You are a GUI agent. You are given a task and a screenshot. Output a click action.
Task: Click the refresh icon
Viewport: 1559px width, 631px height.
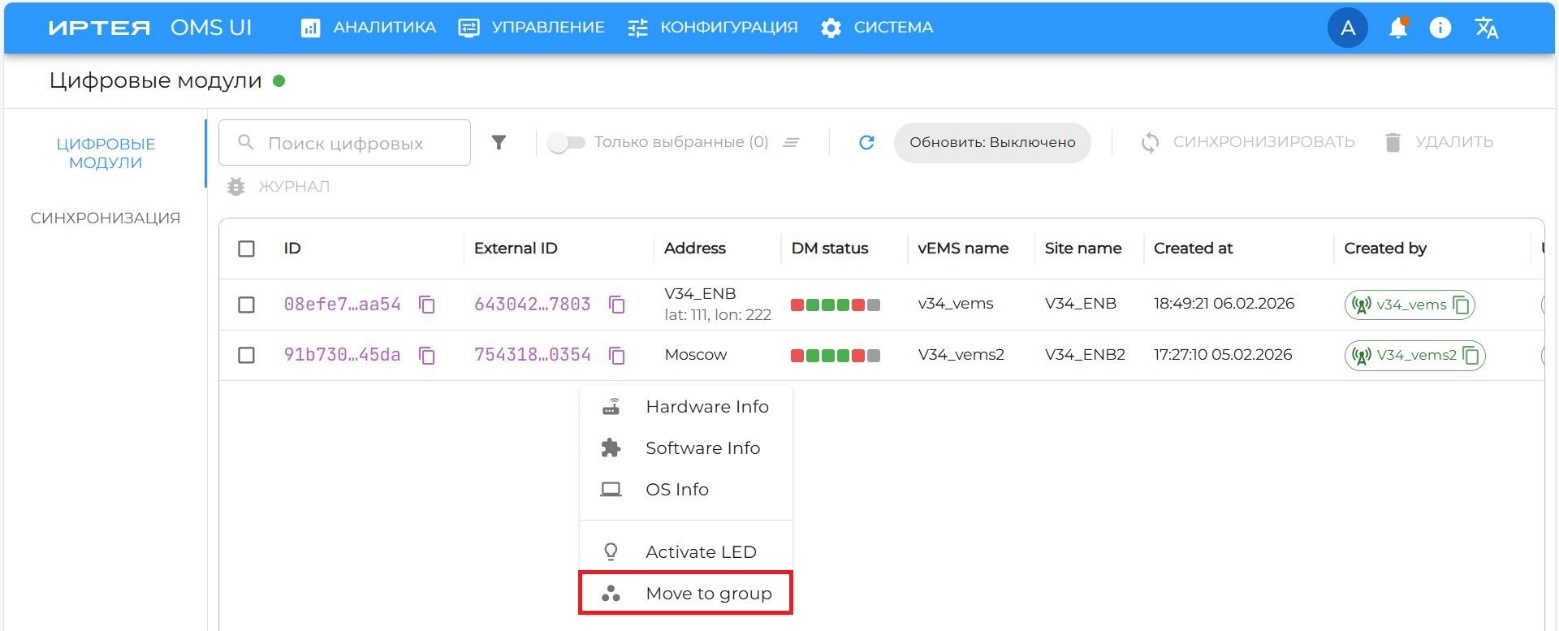pos(867,143)
